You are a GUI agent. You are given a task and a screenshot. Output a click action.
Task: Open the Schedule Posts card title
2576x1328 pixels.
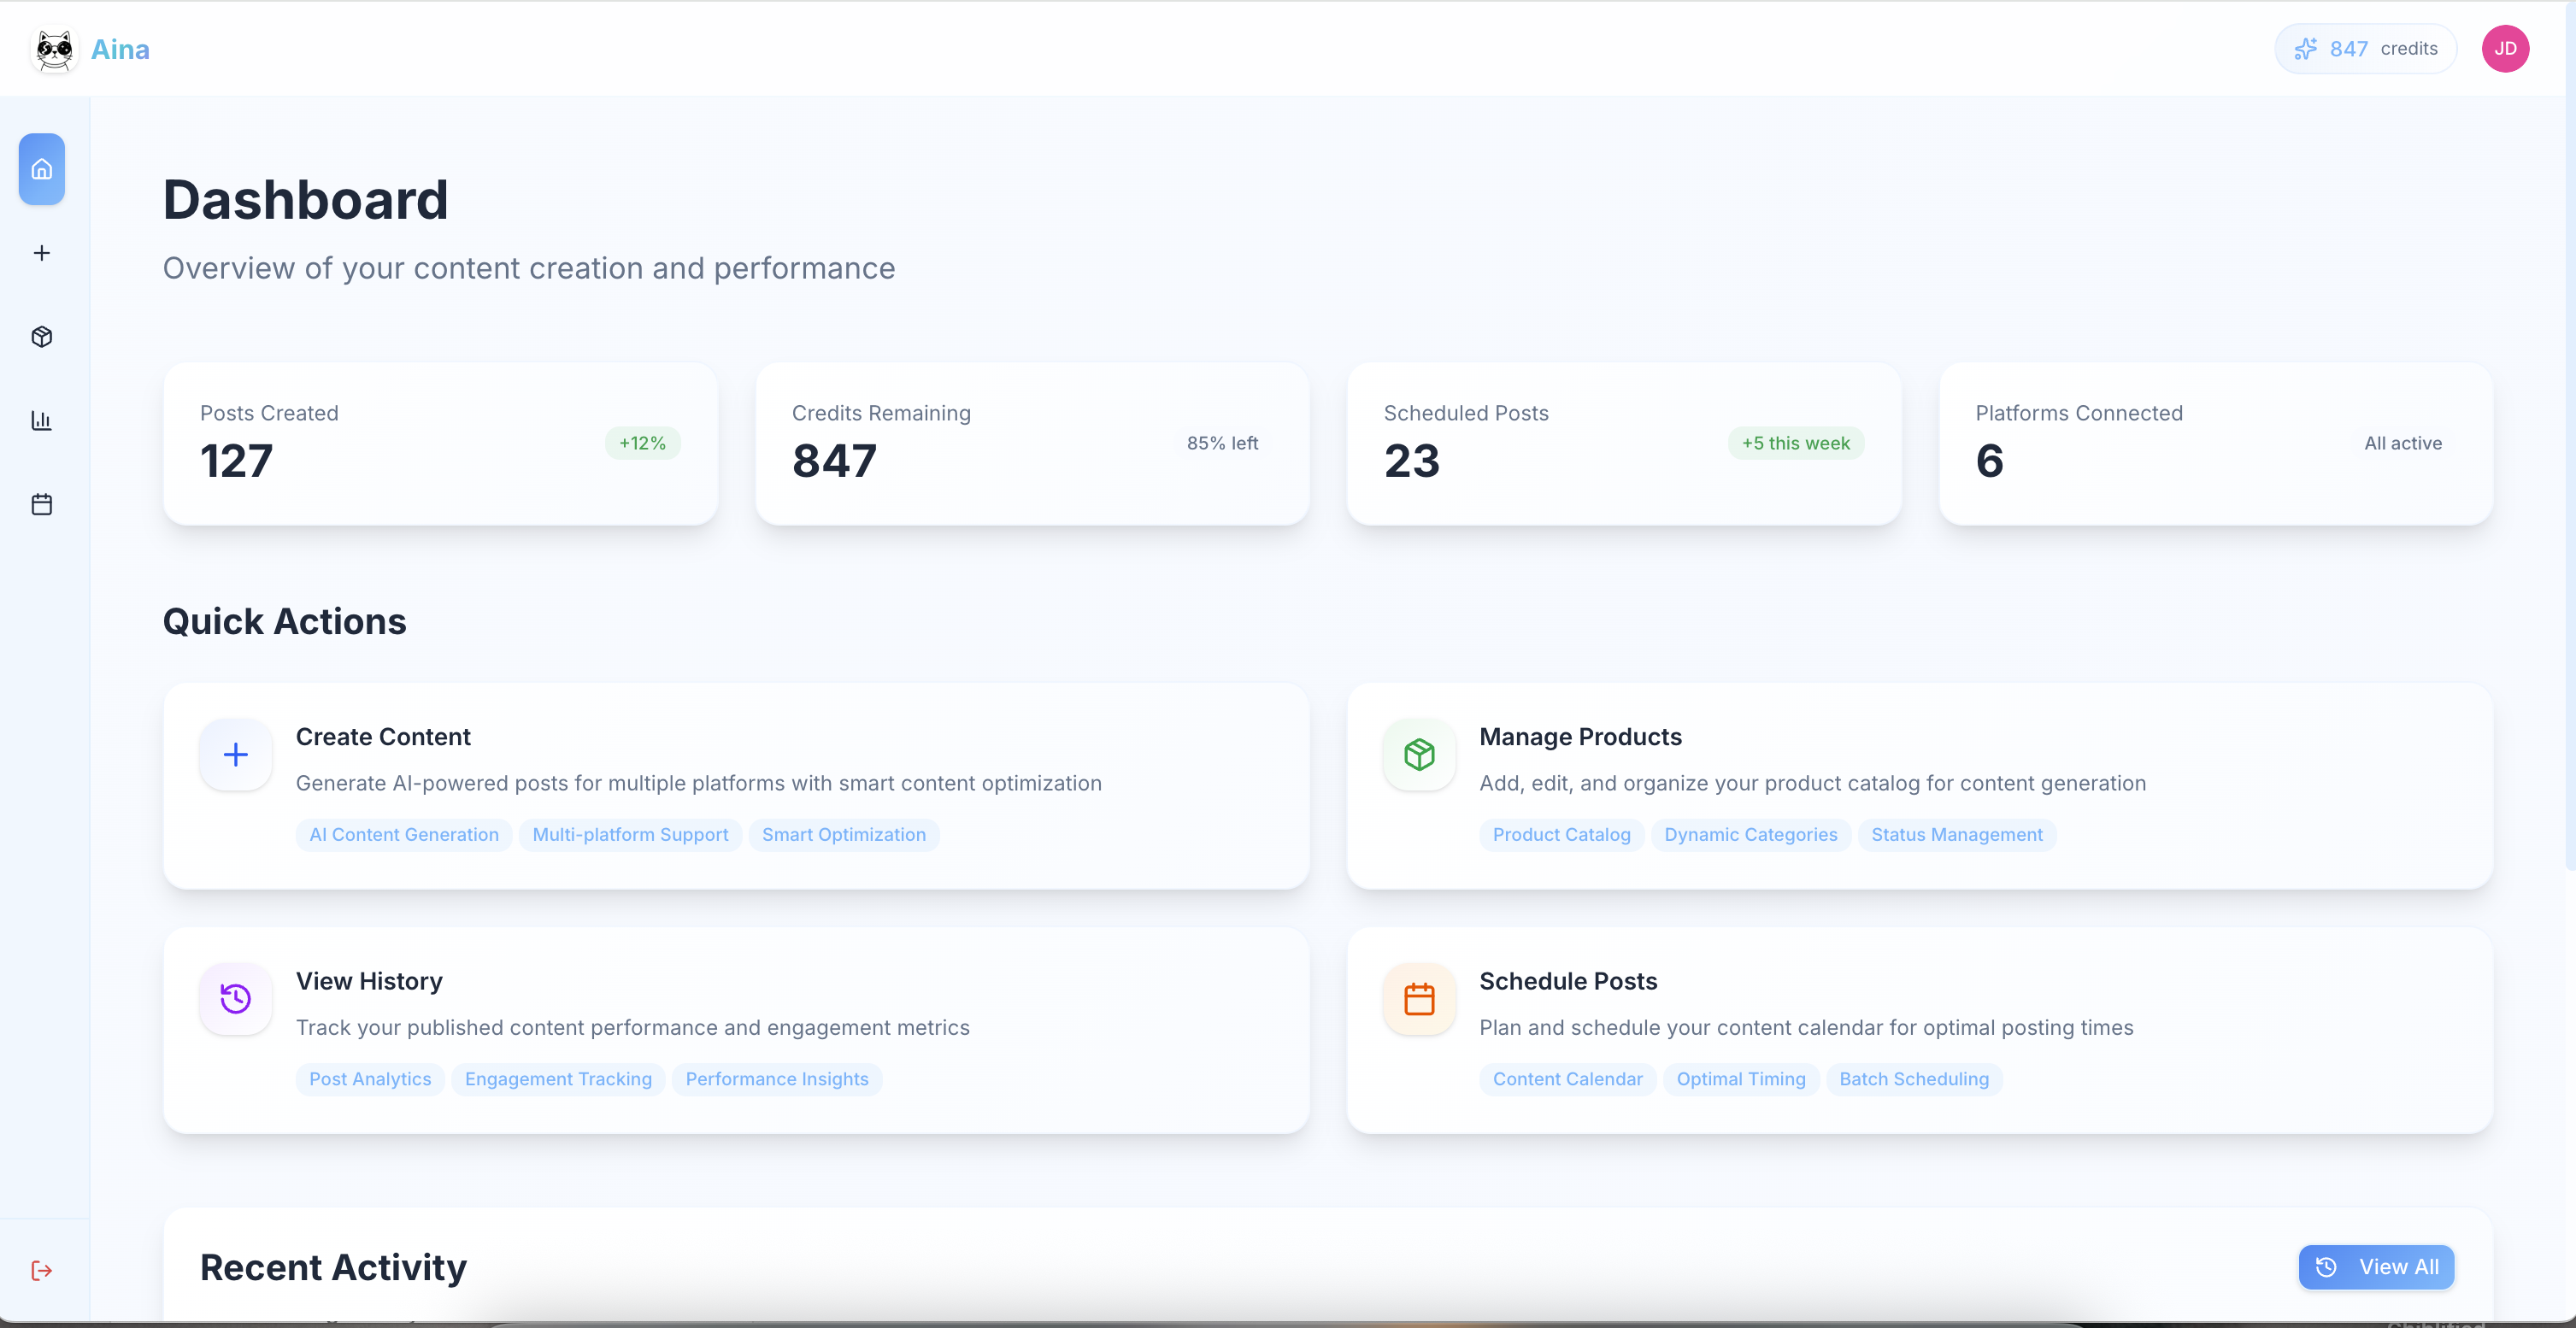click(x=1567, y=981)
